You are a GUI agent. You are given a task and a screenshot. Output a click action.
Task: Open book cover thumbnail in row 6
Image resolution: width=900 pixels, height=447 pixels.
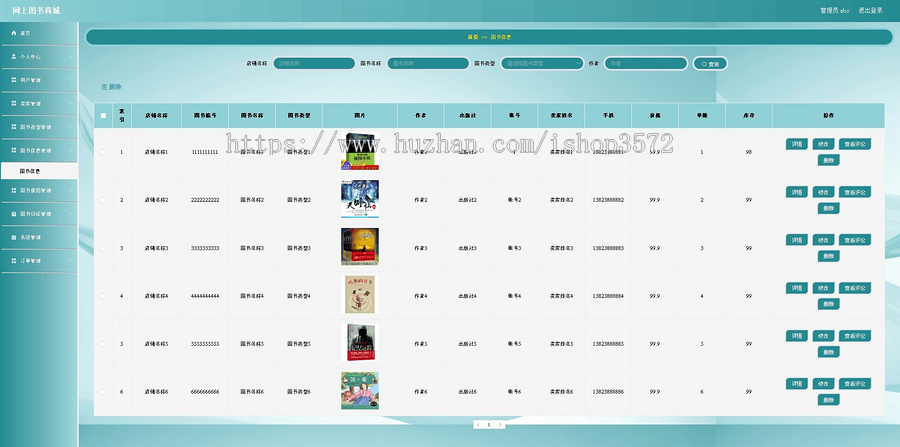point(360,391)
